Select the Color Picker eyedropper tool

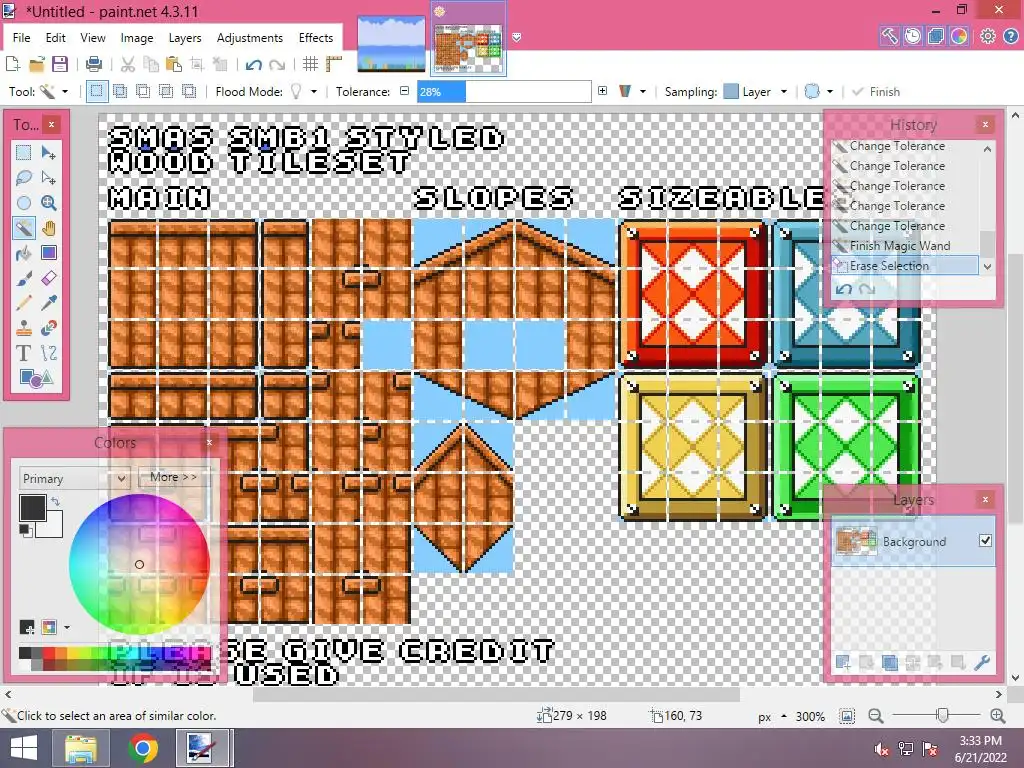[x=48, y=303]
